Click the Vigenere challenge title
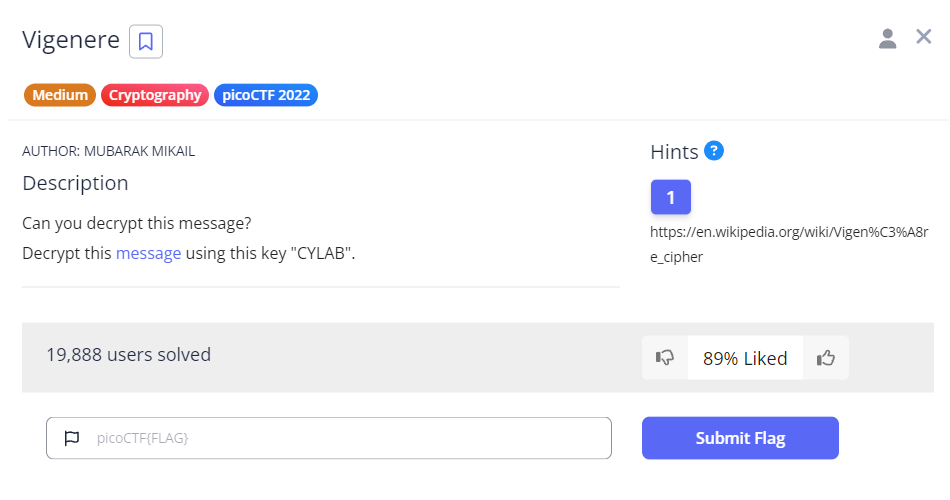 click(x=70, y=41)
